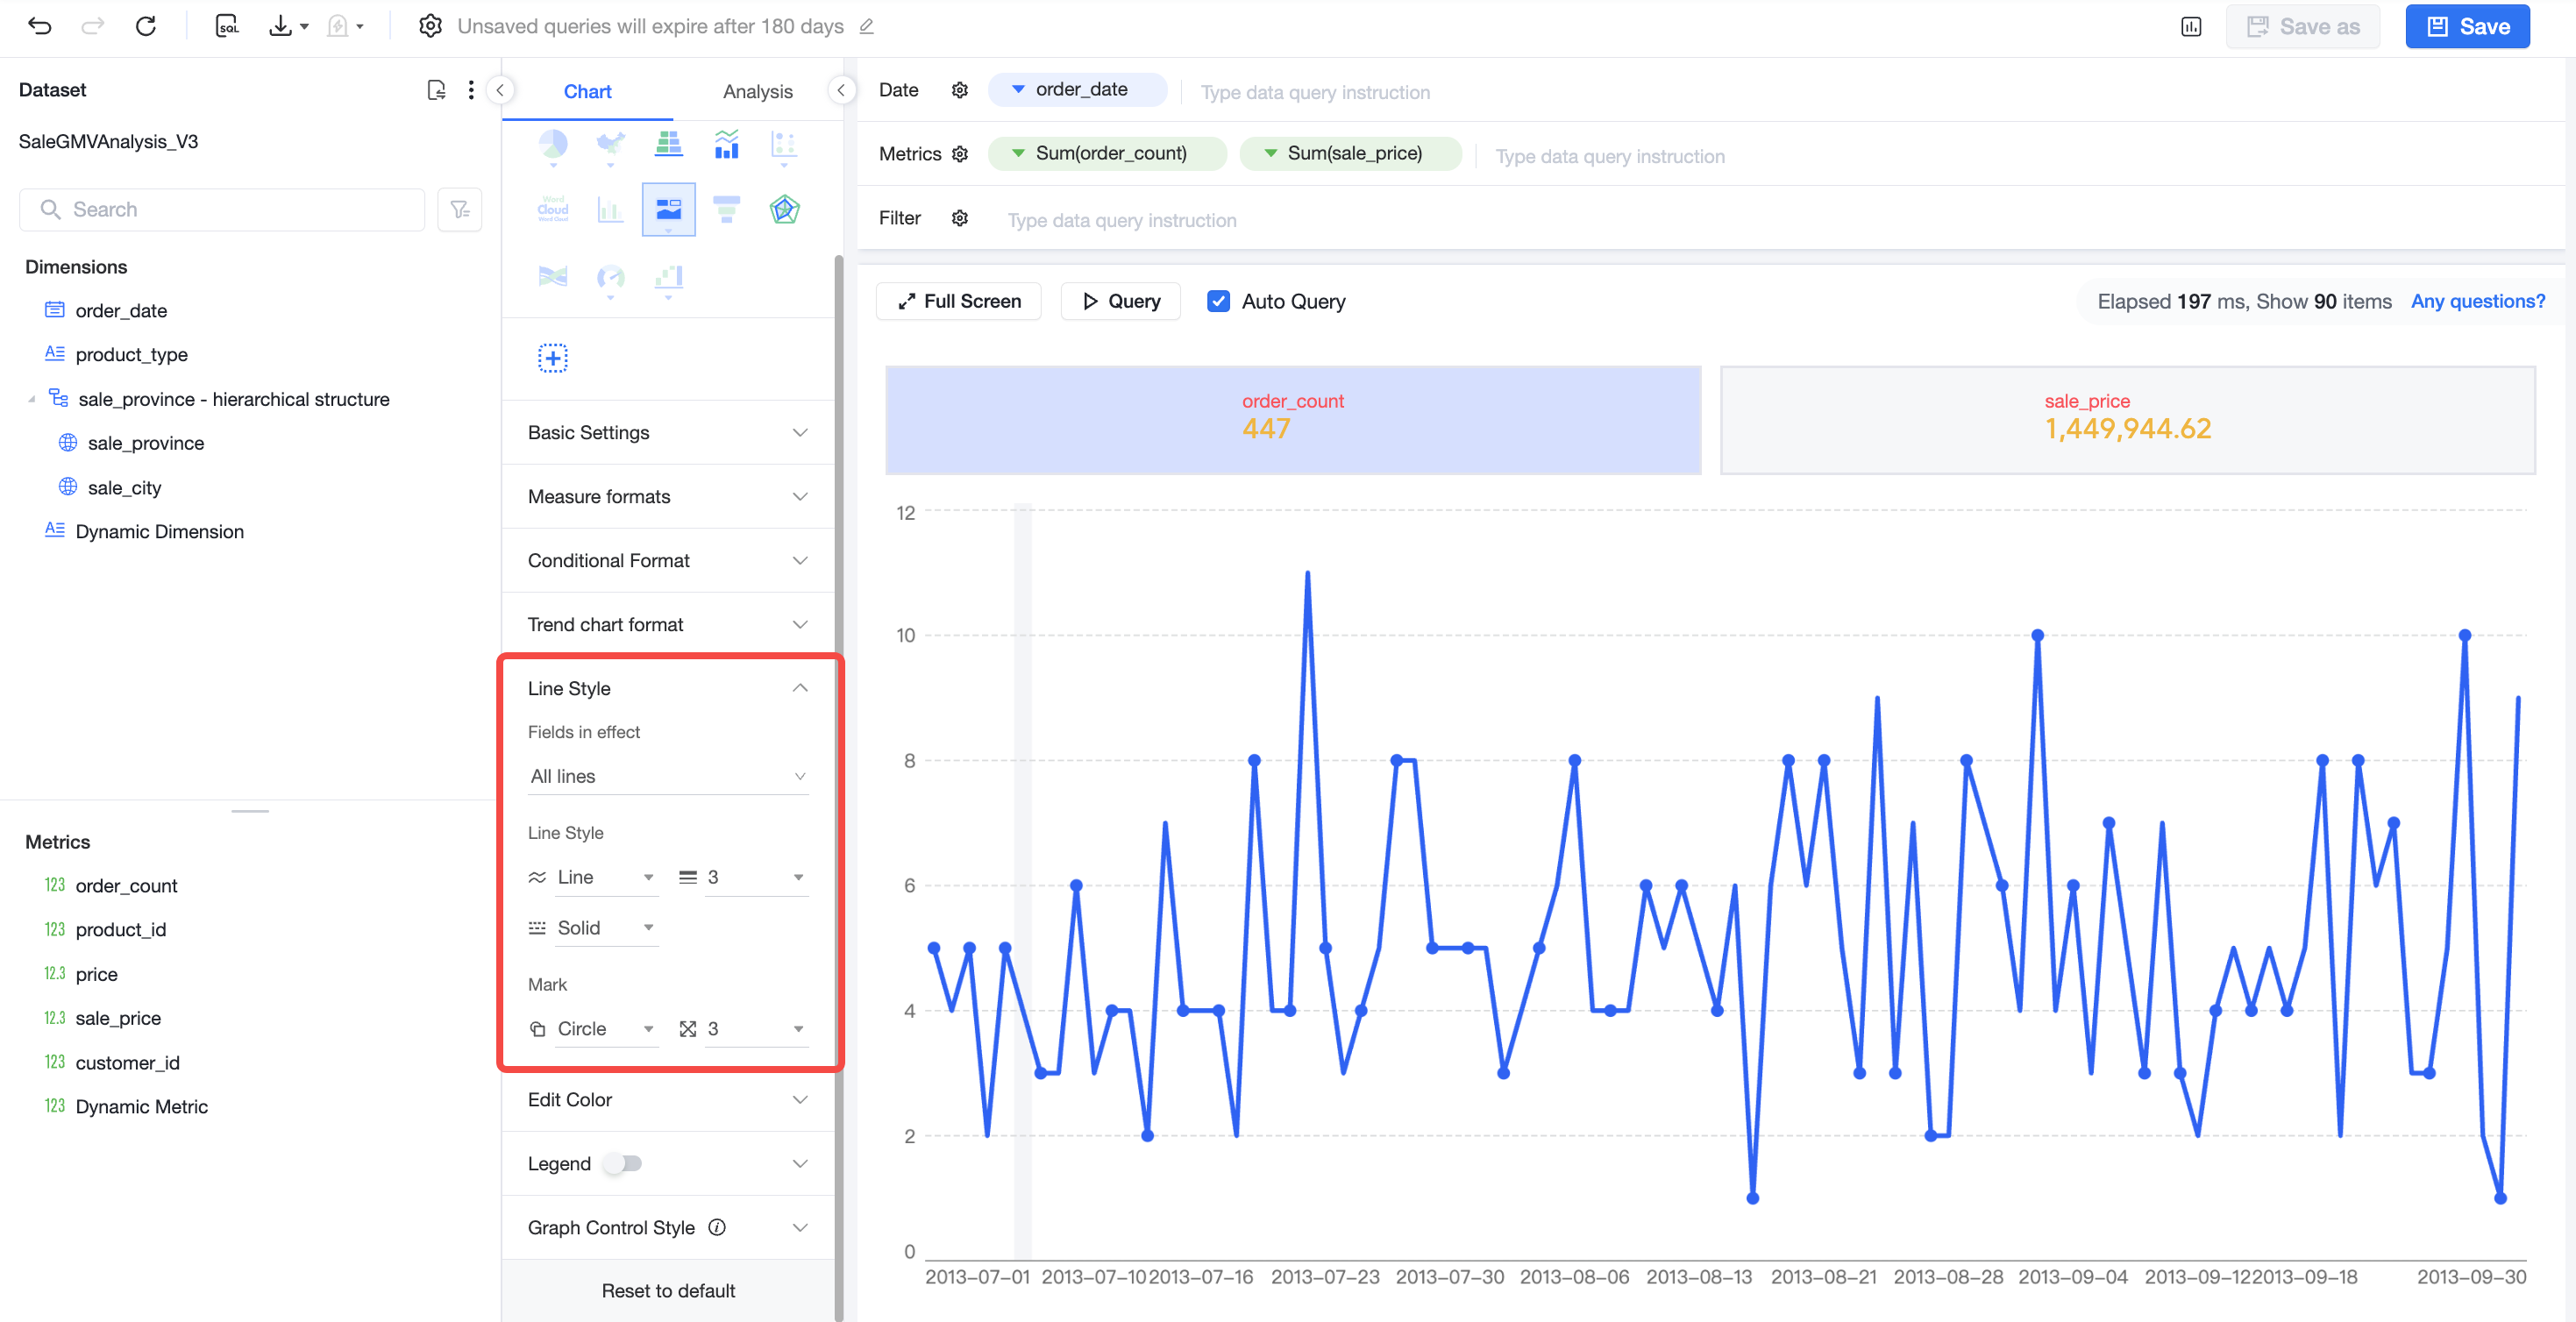Select the combined bar-line chart icon
The image size is (2576, 1322).
726,145
